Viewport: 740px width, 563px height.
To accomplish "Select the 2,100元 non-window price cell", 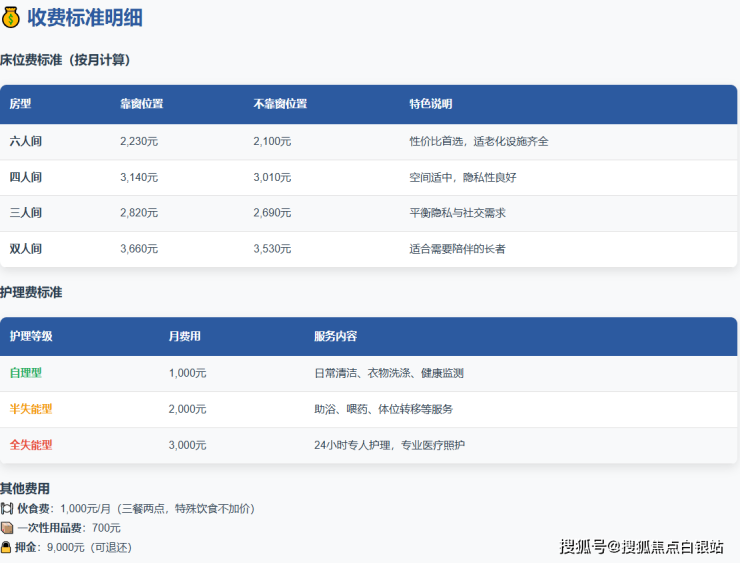I will 272,142.
